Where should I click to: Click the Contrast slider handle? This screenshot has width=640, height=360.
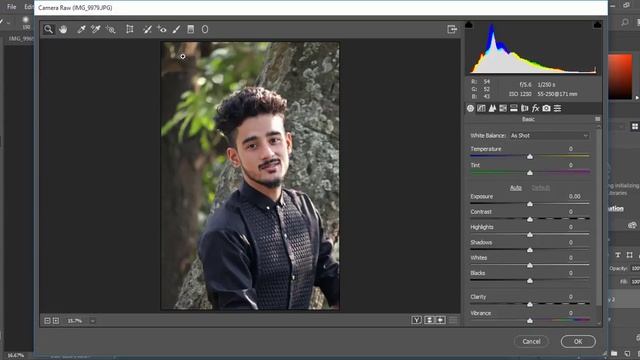coord(530,220)
